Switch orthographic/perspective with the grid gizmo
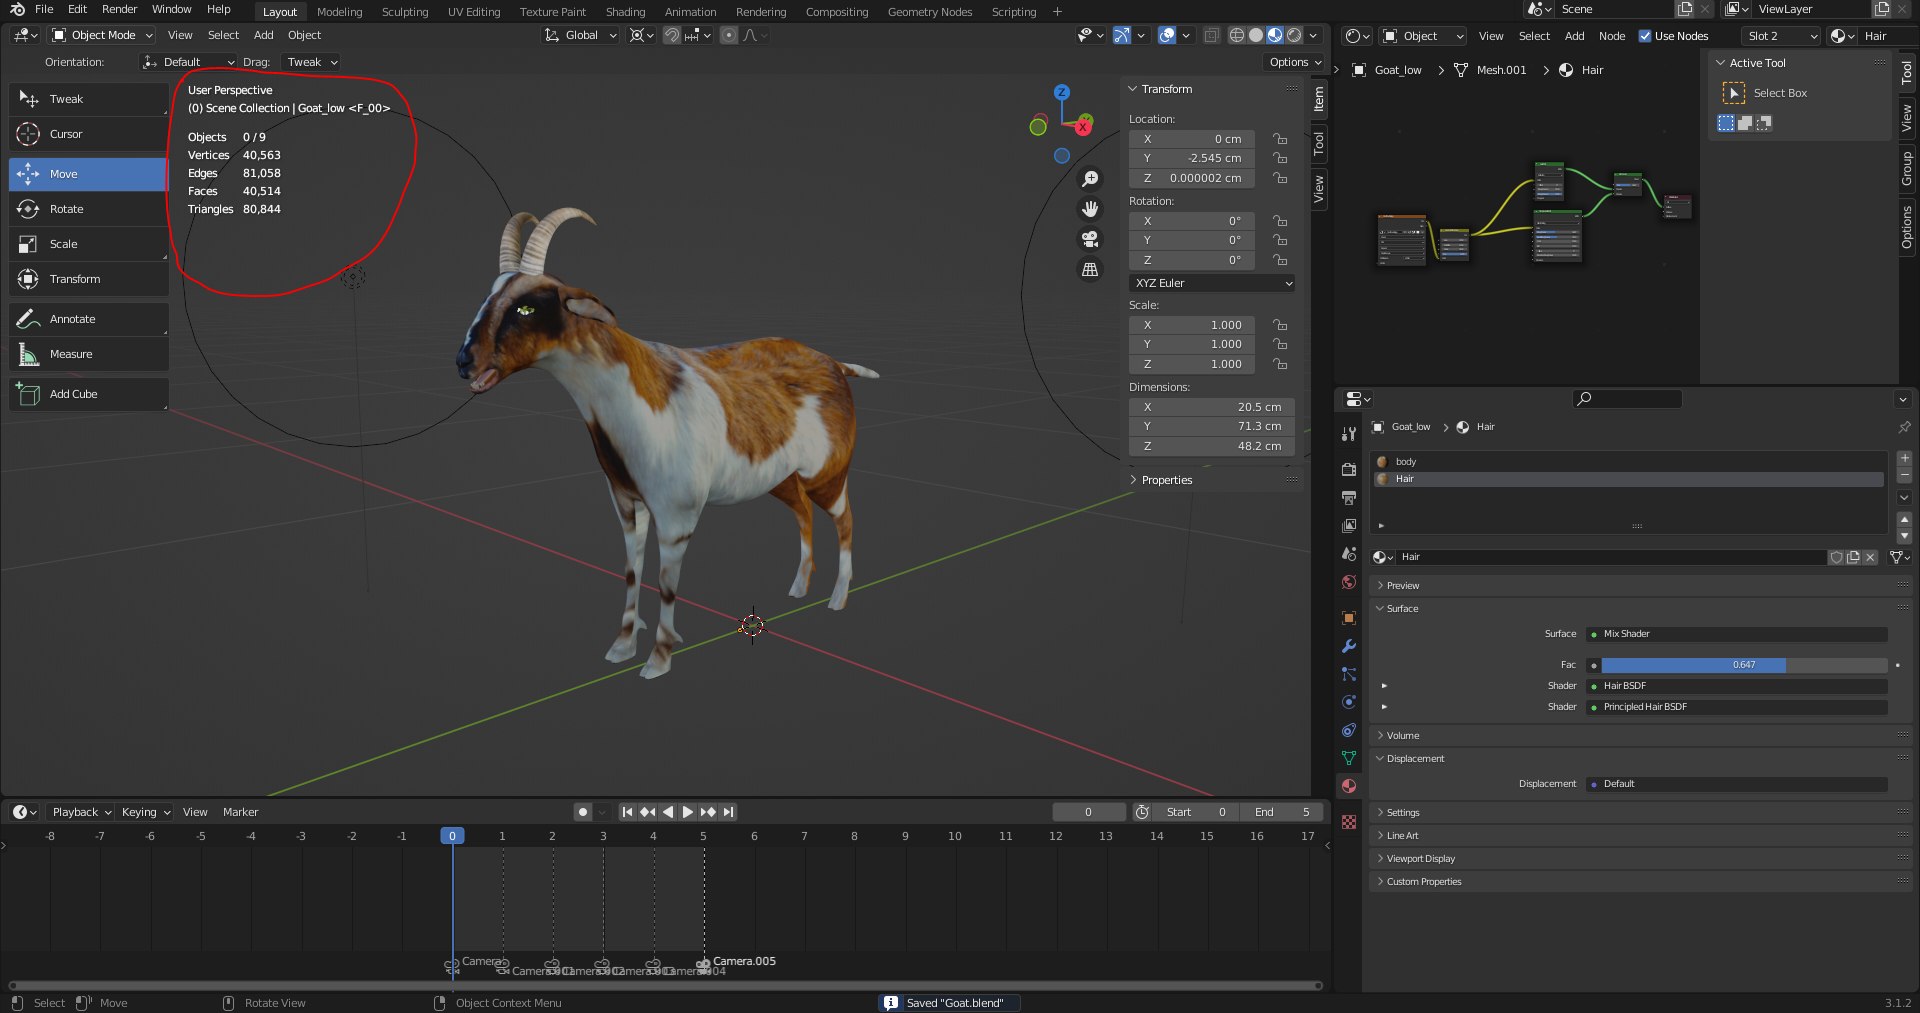 pos(1090,269)
